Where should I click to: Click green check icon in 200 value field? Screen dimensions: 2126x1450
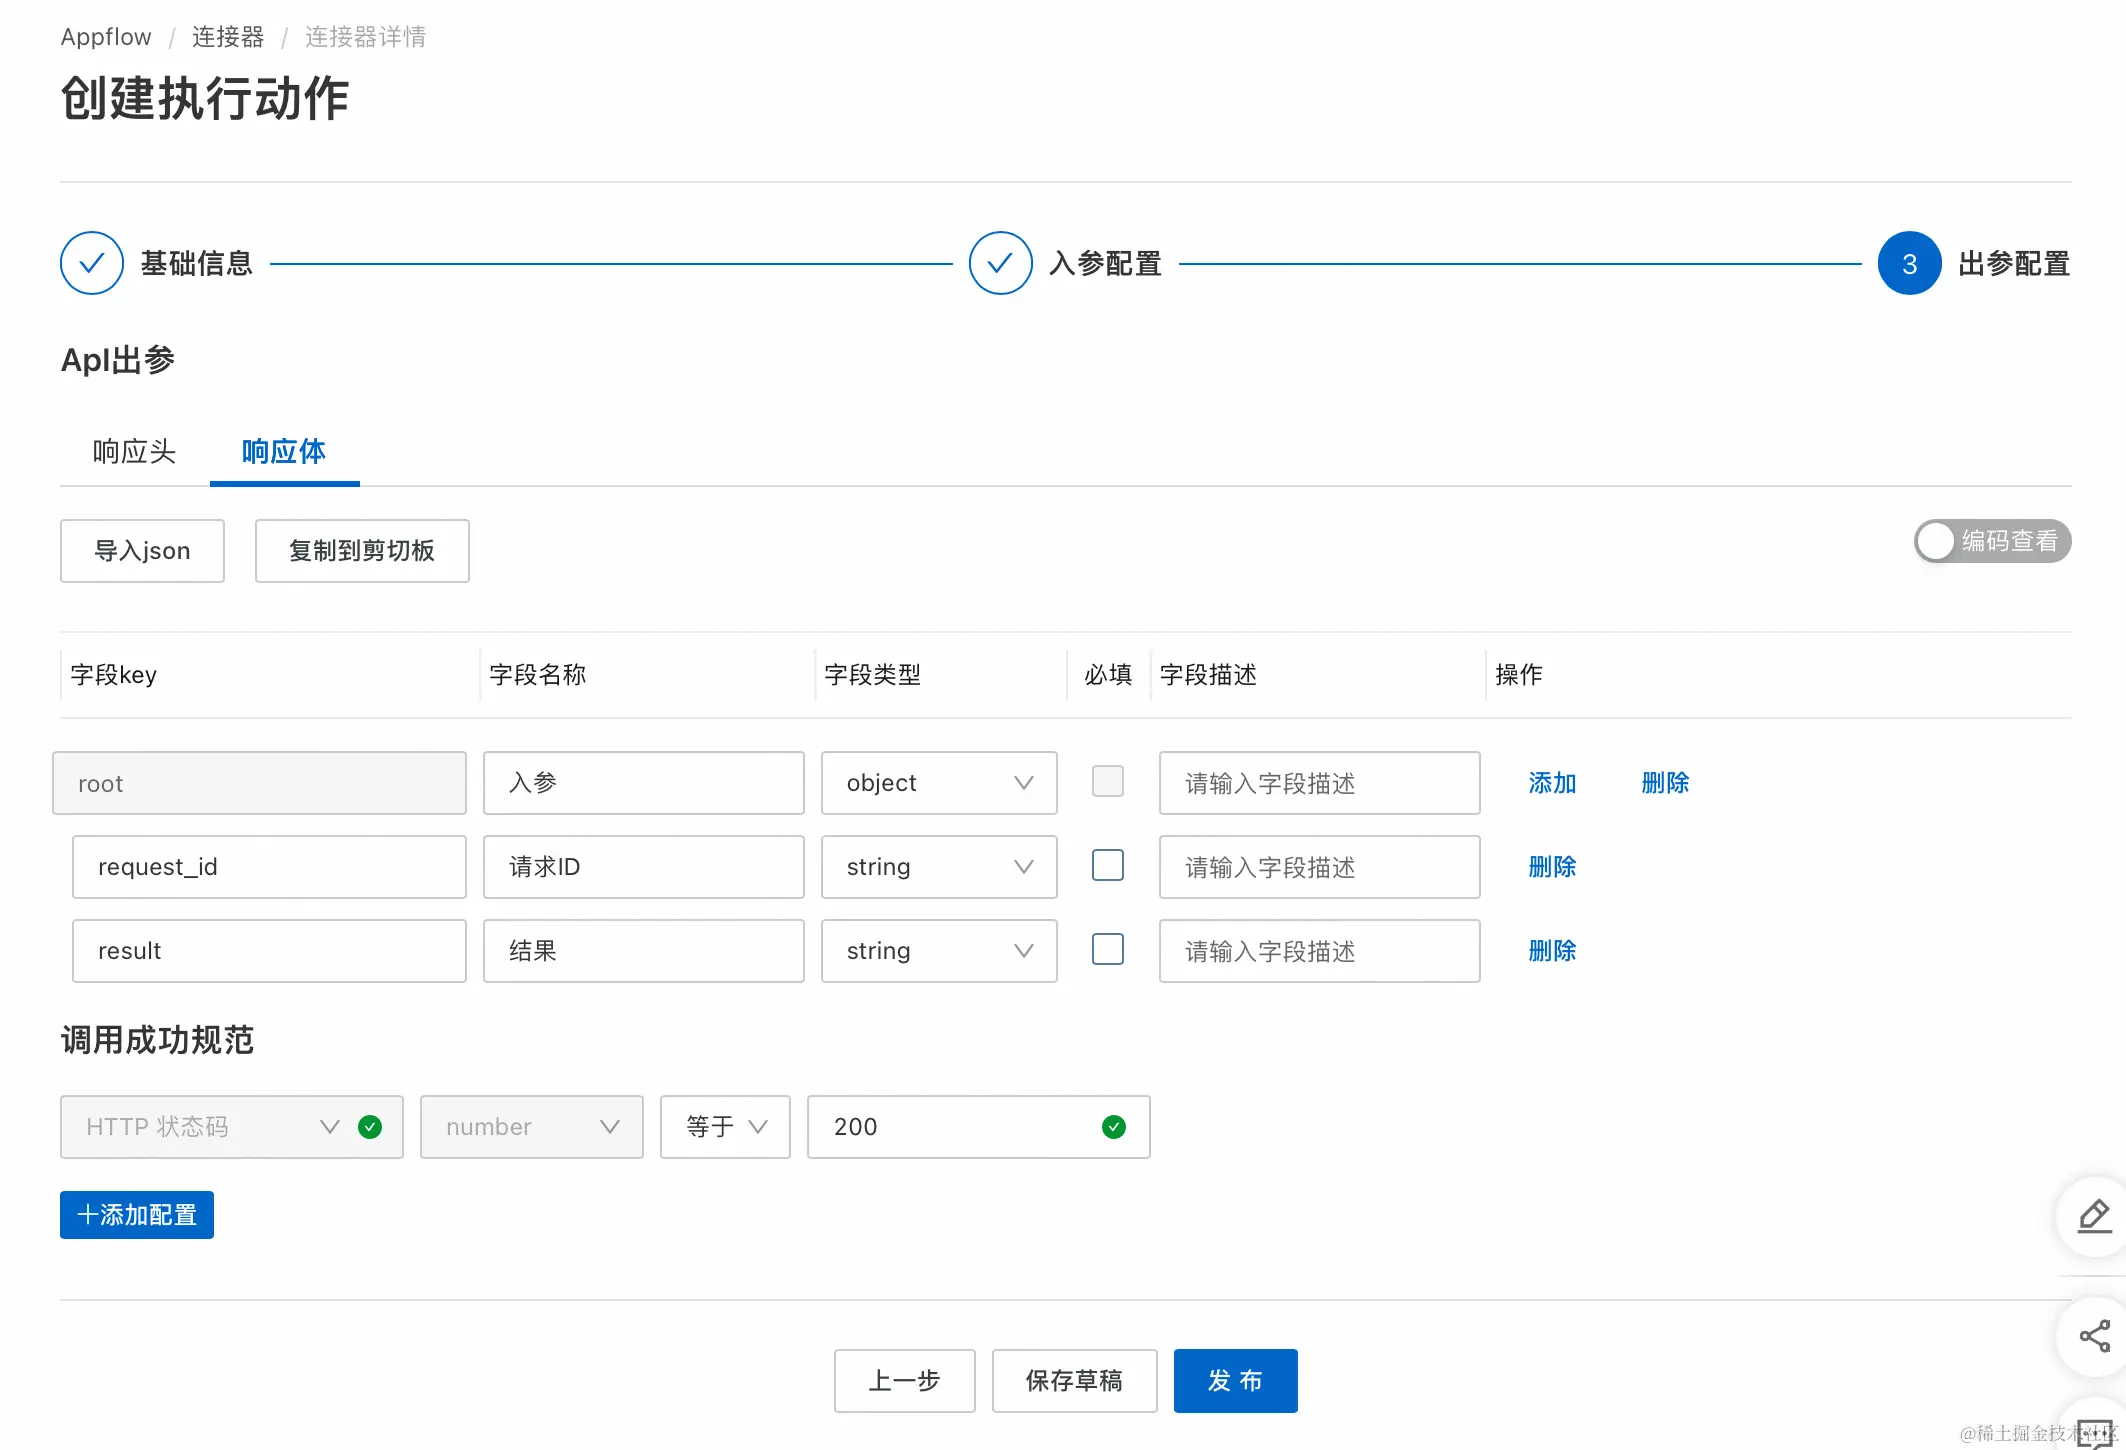point(1114,1127)
